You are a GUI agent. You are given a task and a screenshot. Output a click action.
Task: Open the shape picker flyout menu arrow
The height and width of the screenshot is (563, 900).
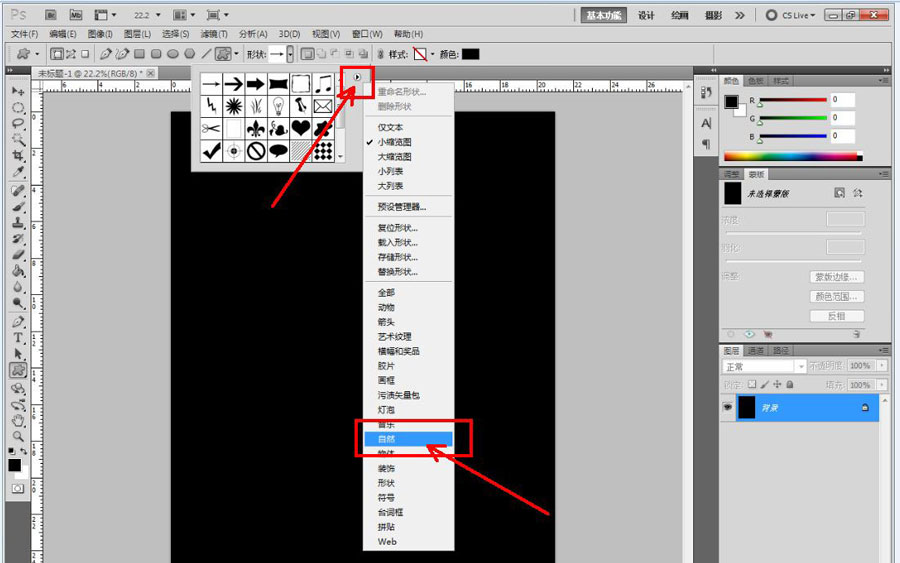(358, 76)
